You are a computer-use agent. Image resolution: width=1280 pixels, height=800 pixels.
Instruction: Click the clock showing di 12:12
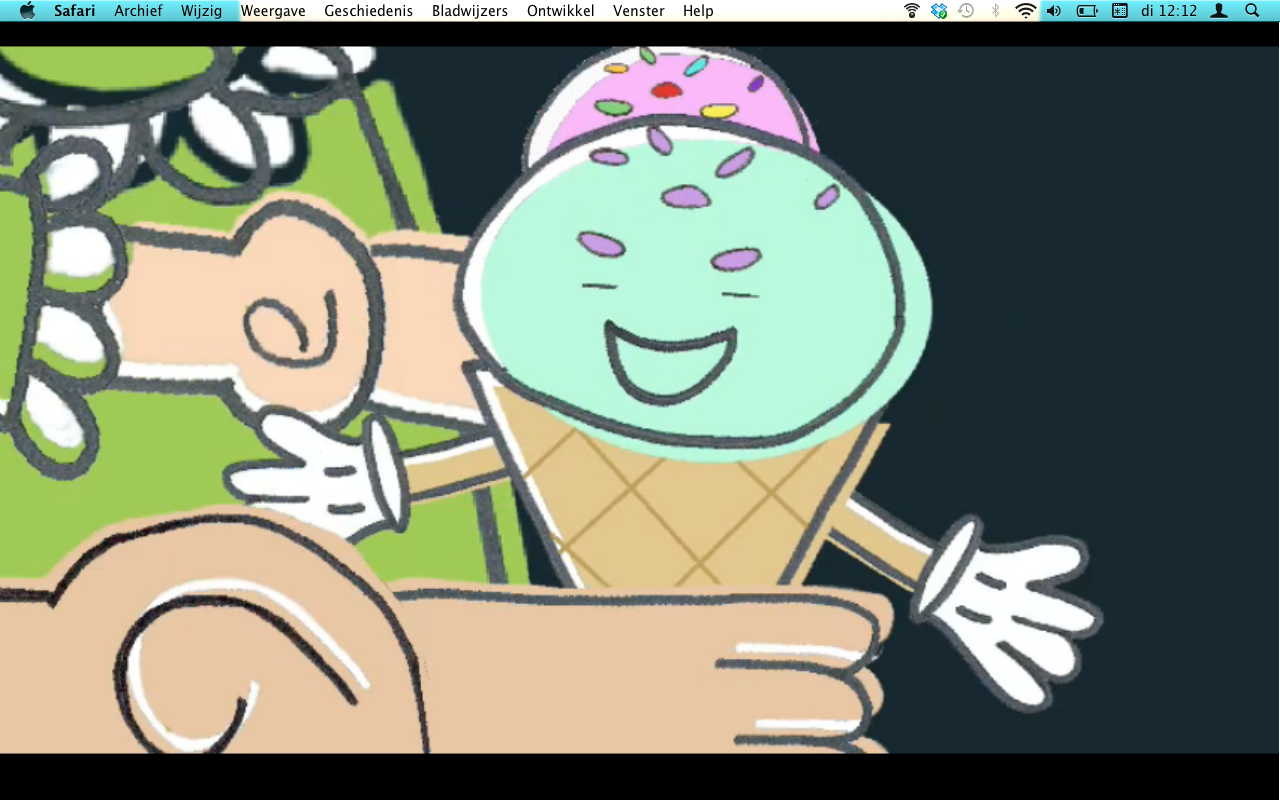[1169, 11]
